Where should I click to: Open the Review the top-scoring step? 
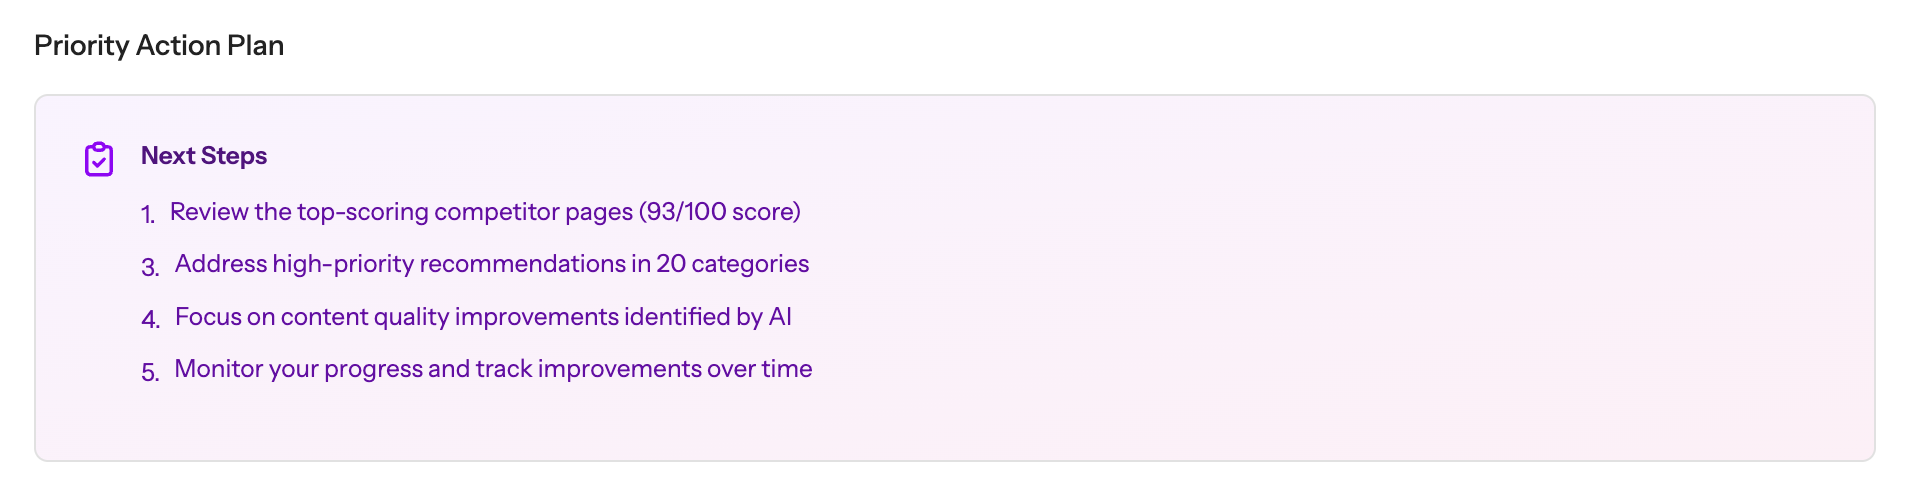point(484,212)
